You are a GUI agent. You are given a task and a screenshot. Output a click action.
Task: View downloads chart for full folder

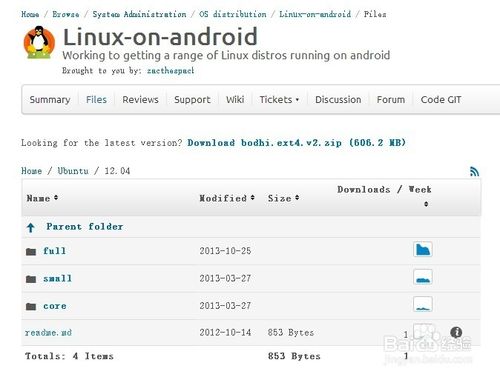tap(423, 249)
